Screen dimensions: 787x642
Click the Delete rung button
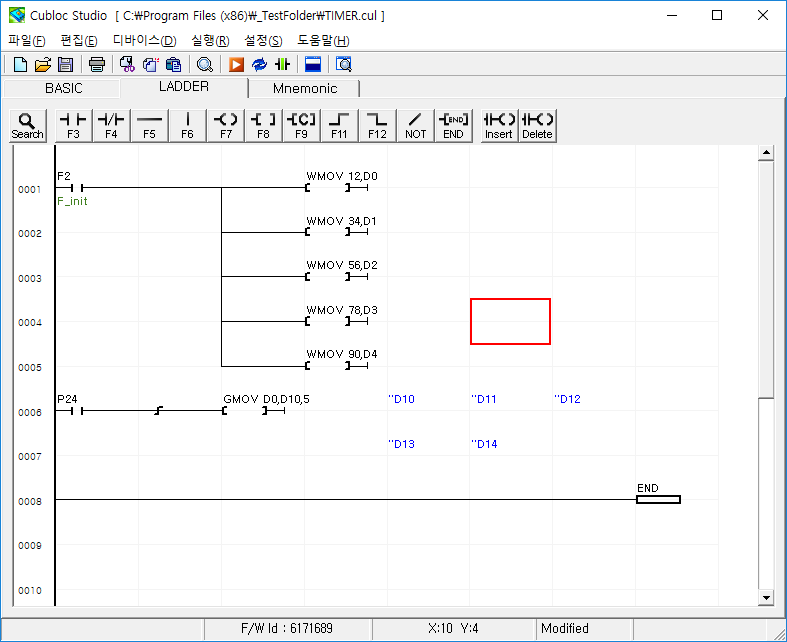537,125
